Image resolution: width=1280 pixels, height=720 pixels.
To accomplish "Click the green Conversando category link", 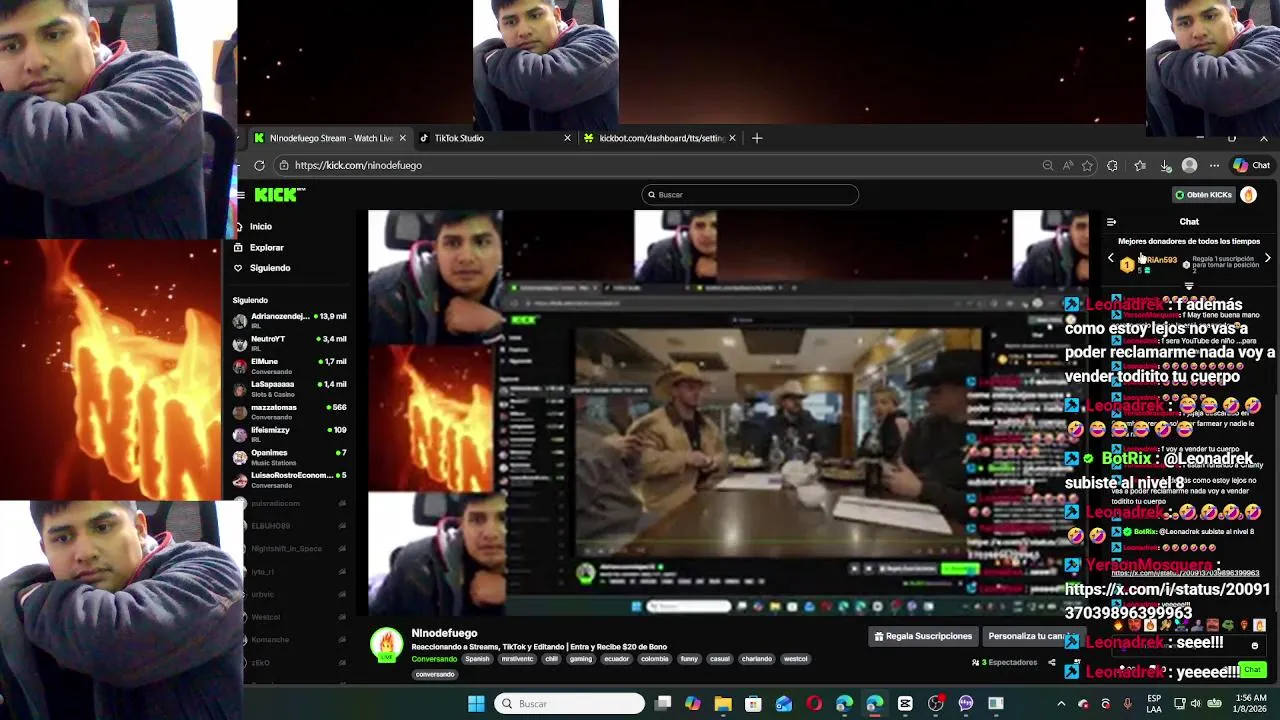I will tap(433, 659).
